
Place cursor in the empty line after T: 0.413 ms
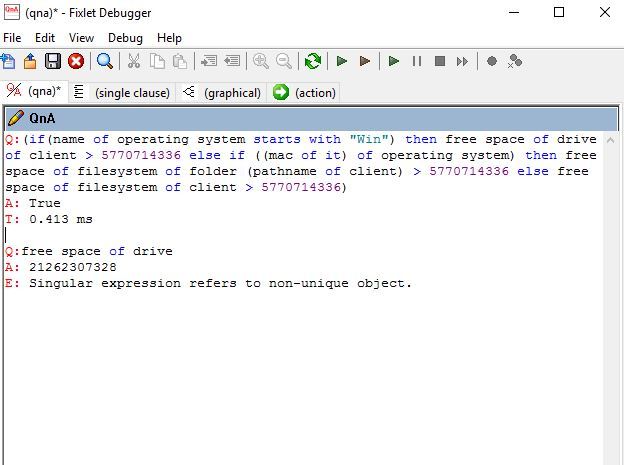(x=302, y=235)
